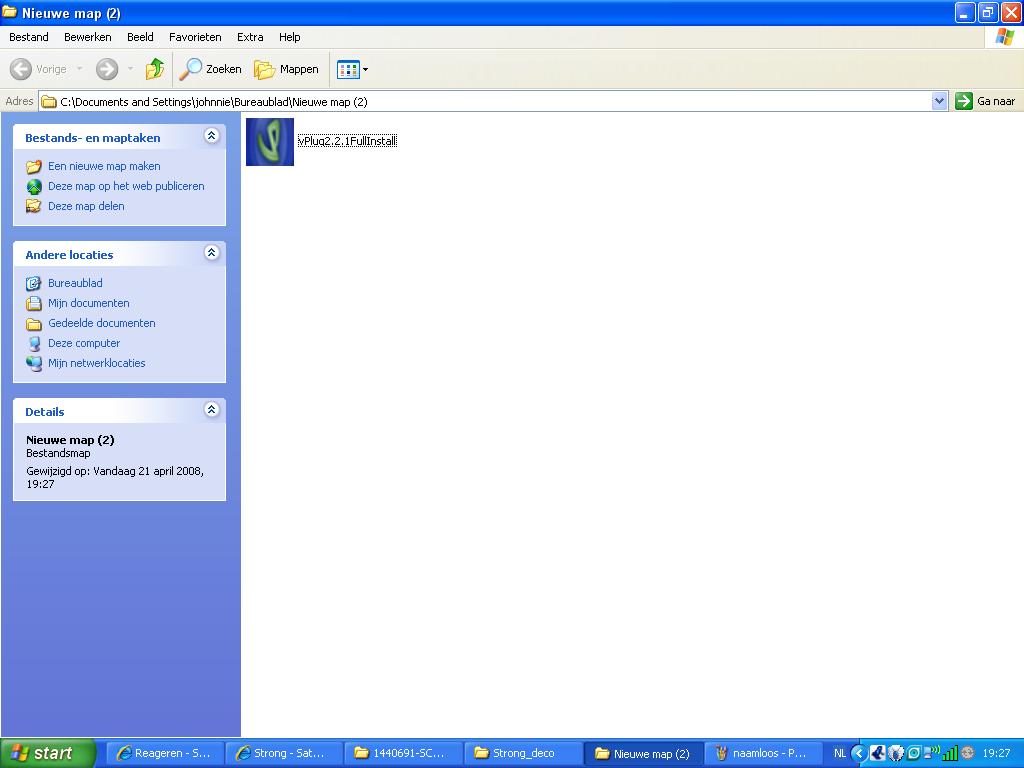Click the vPlug2.2.1FullInstall file name

[347, 140]
